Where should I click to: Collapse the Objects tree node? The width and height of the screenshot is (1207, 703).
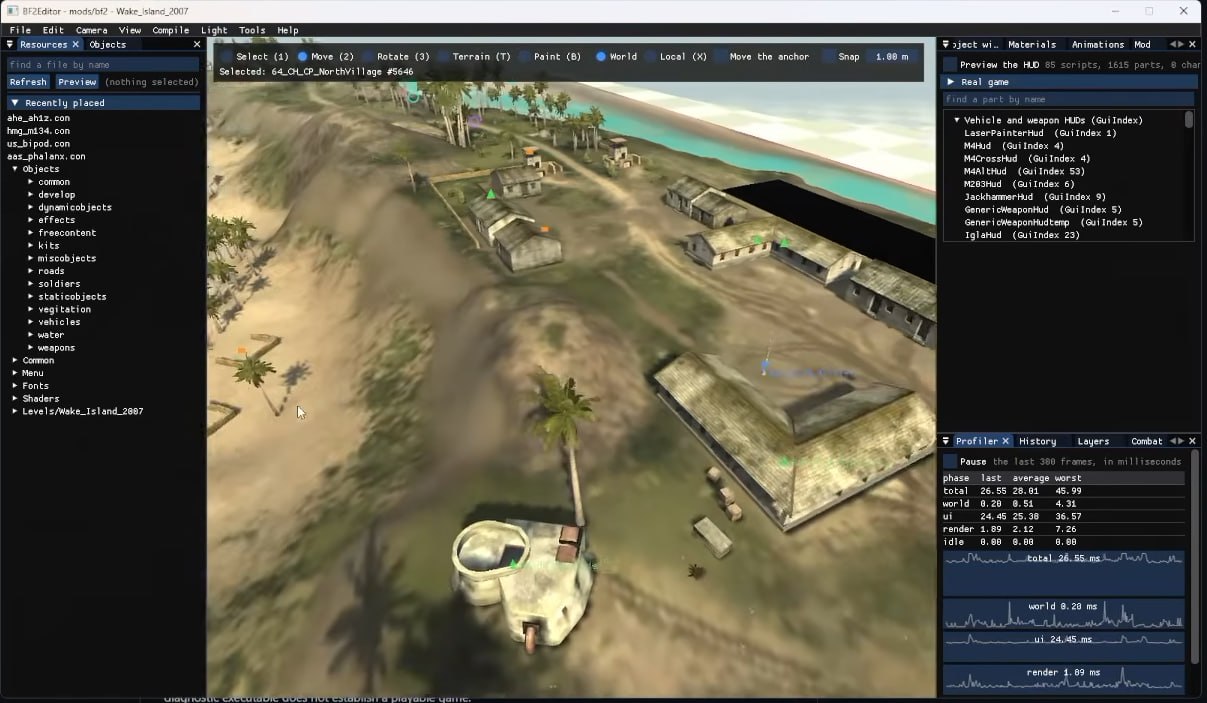[x=15, y=169]
